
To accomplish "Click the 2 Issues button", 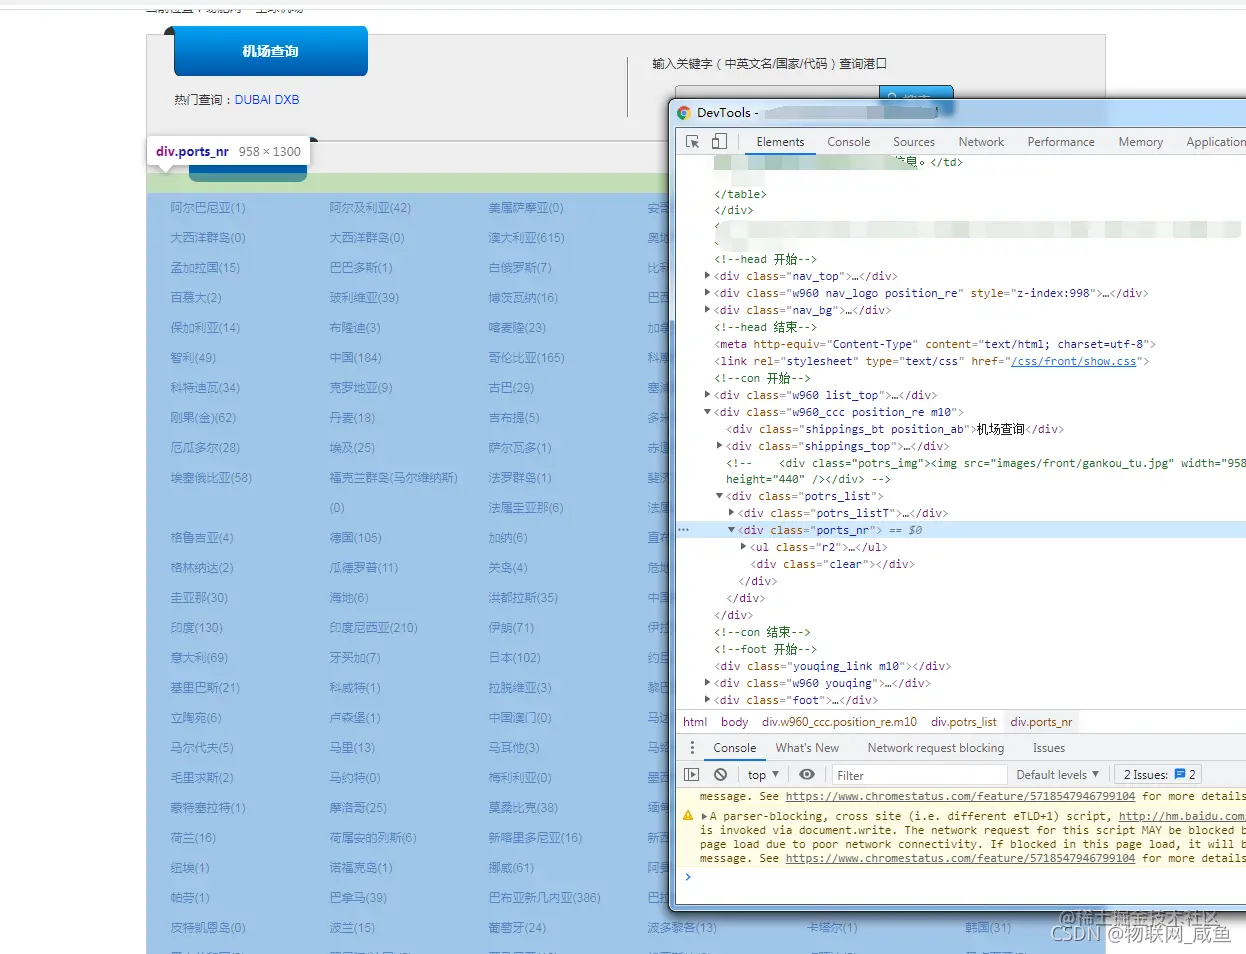I will pos(1158,775).
